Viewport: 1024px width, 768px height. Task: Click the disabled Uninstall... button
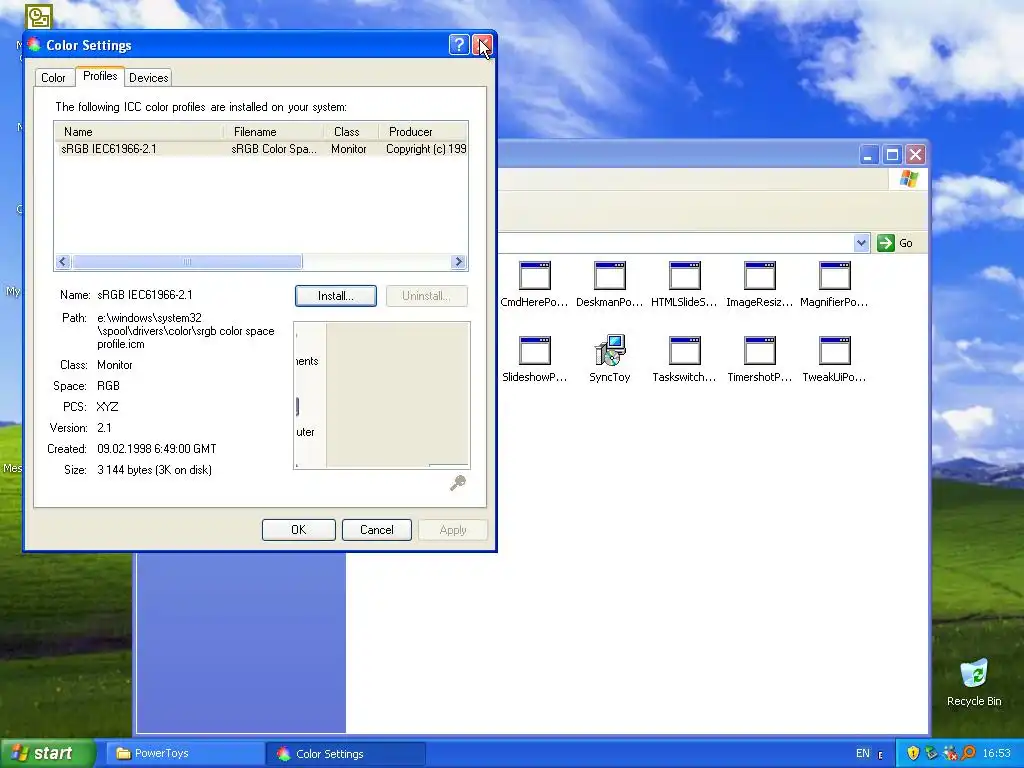(x=426, y=296)
